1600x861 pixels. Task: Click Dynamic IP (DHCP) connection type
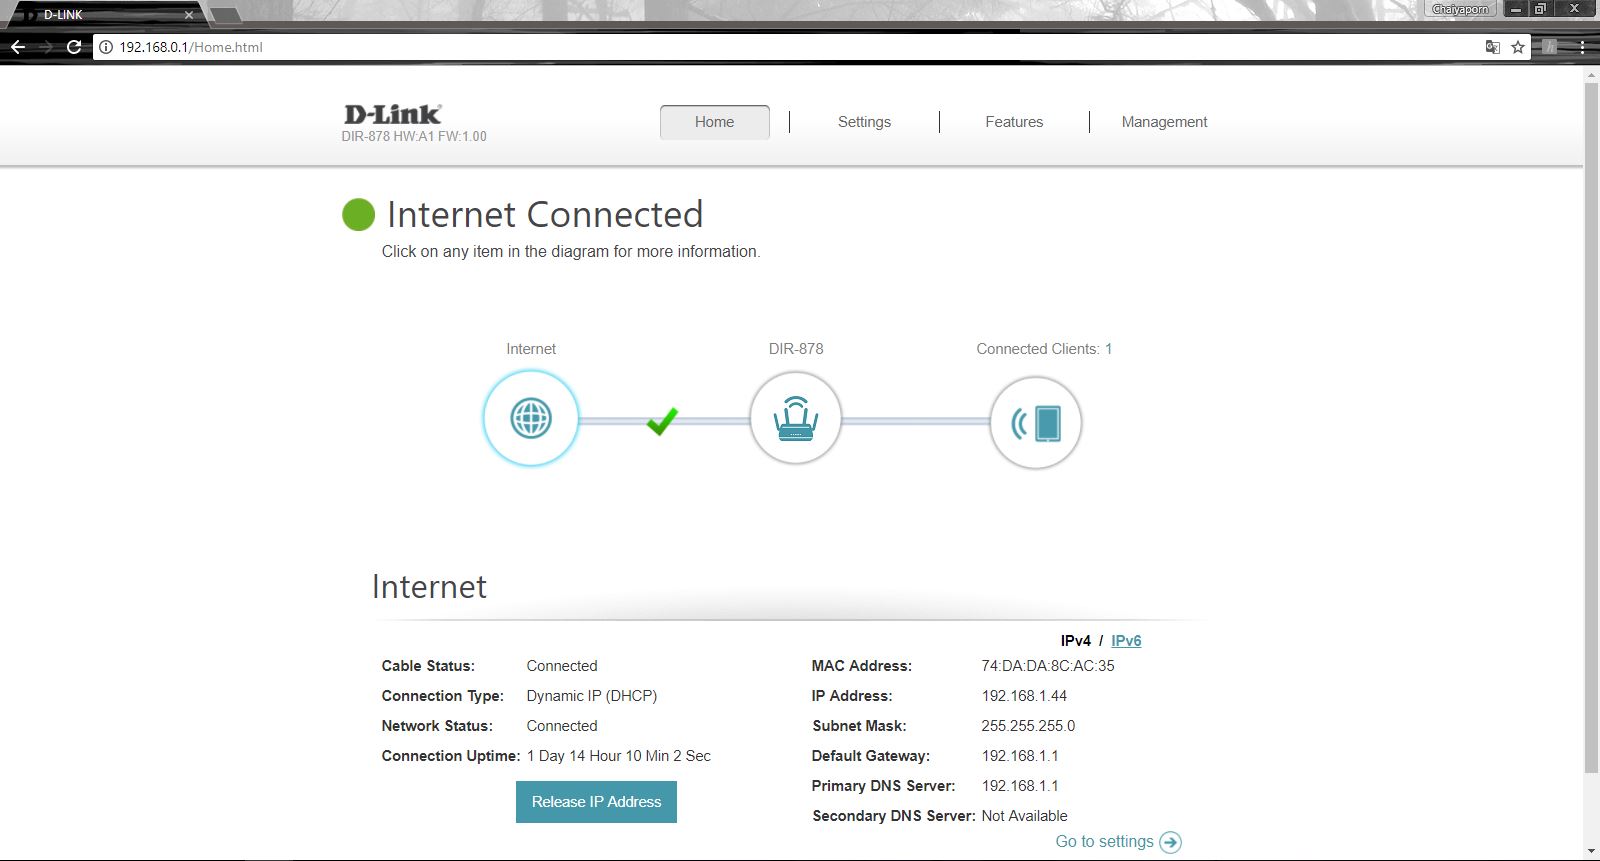[x=592, y=696]
